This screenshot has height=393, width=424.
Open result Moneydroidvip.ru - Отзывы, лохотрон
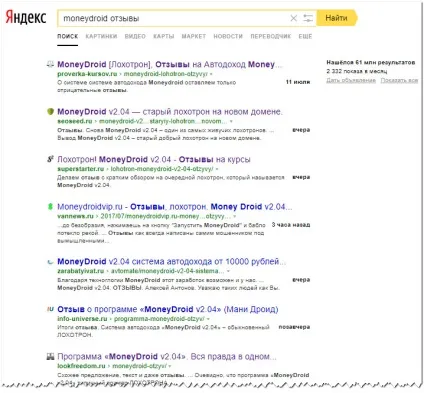tap(175, 207)
